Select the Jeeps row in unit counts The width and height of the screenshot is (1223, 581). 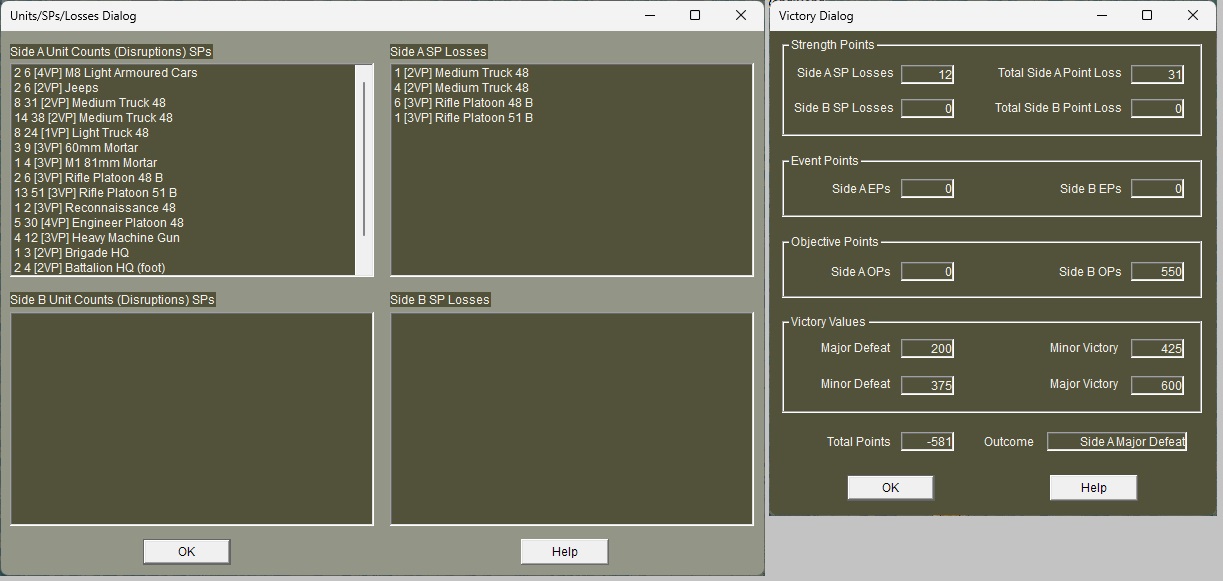(184, 88)
